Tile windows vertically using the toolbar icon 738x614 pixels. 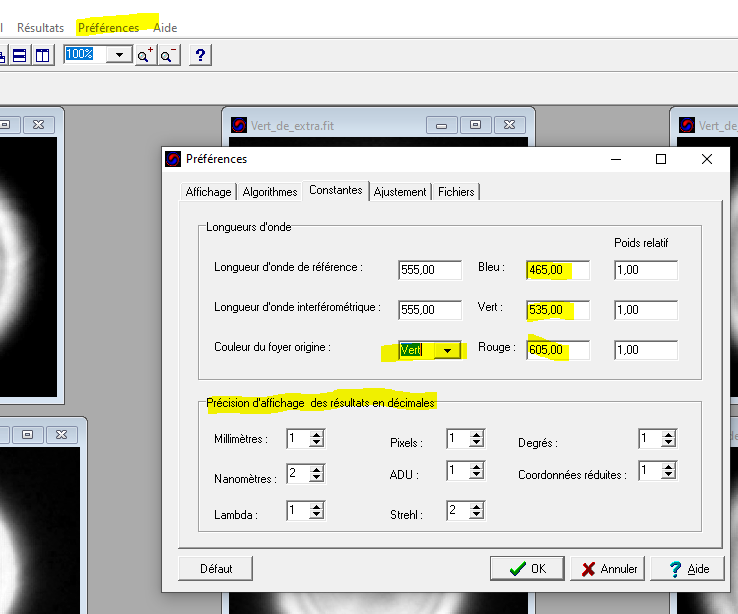pyautogui.click(x=43, y=56)
